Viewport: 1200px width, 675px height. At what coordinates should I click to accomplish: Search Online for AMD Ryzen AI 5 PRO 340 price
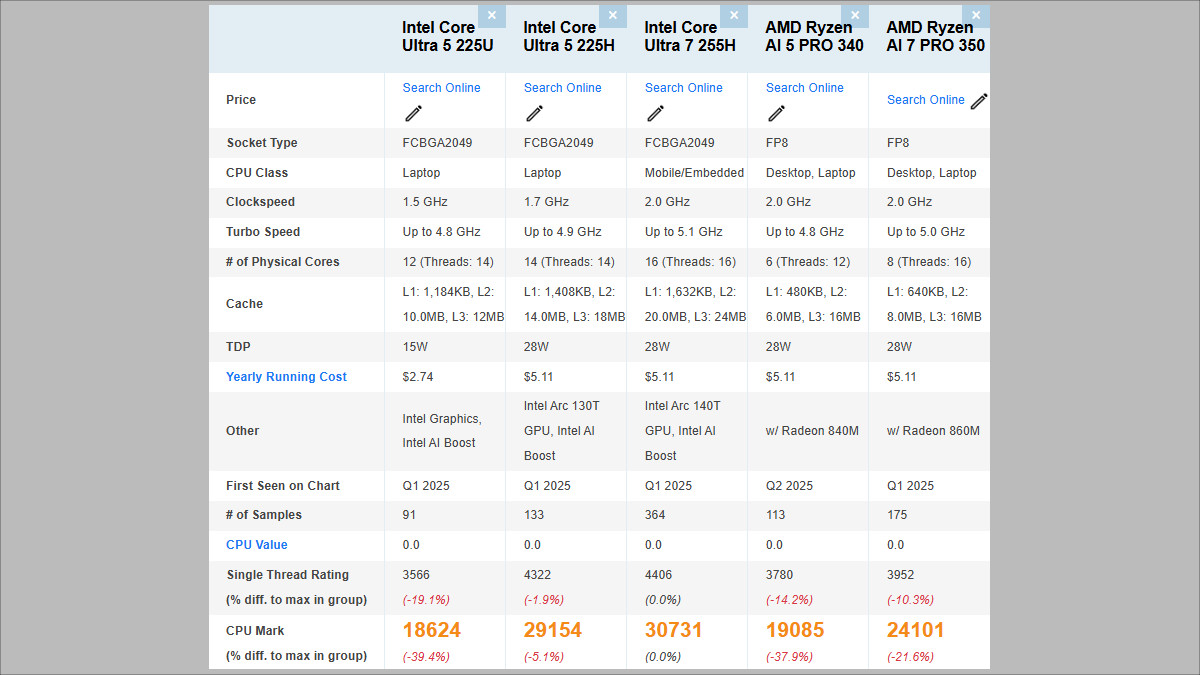point(804,87)
